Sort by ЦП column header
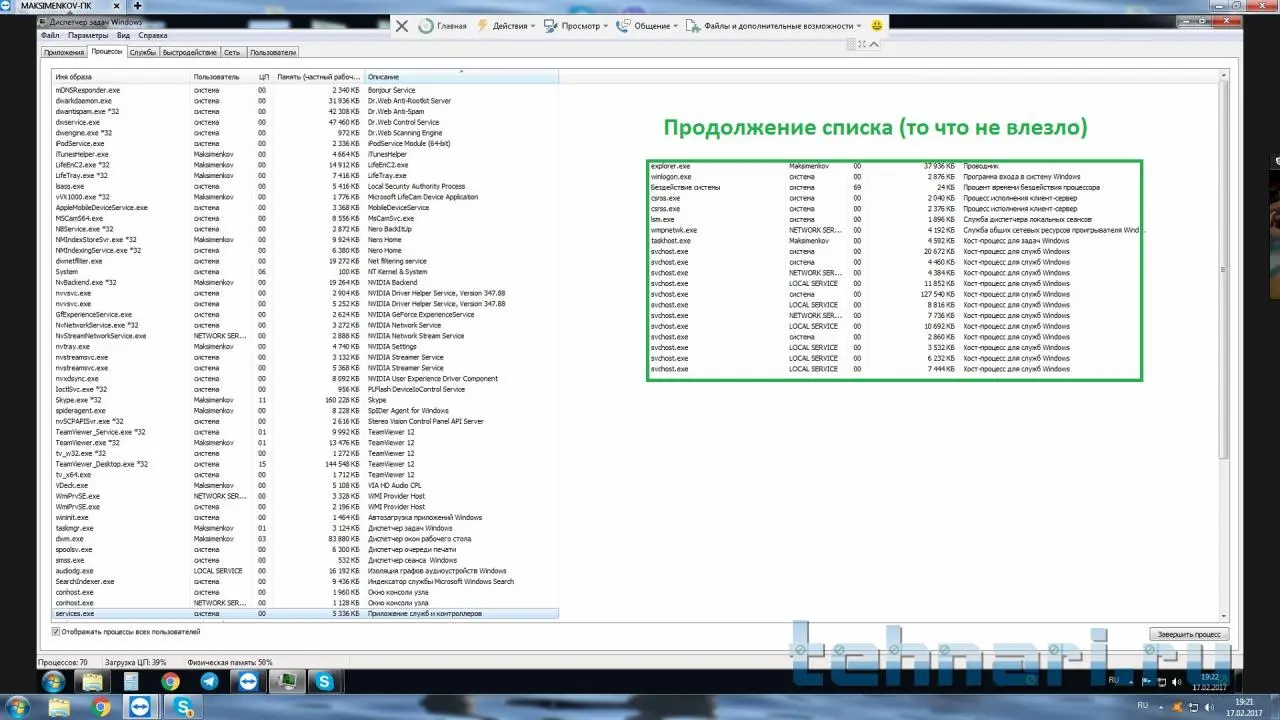 point(263,77)
